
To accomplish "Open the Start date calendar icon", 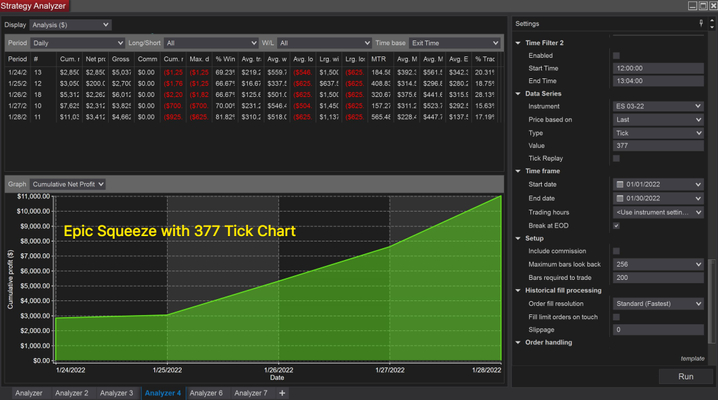I will coord(620,184).
